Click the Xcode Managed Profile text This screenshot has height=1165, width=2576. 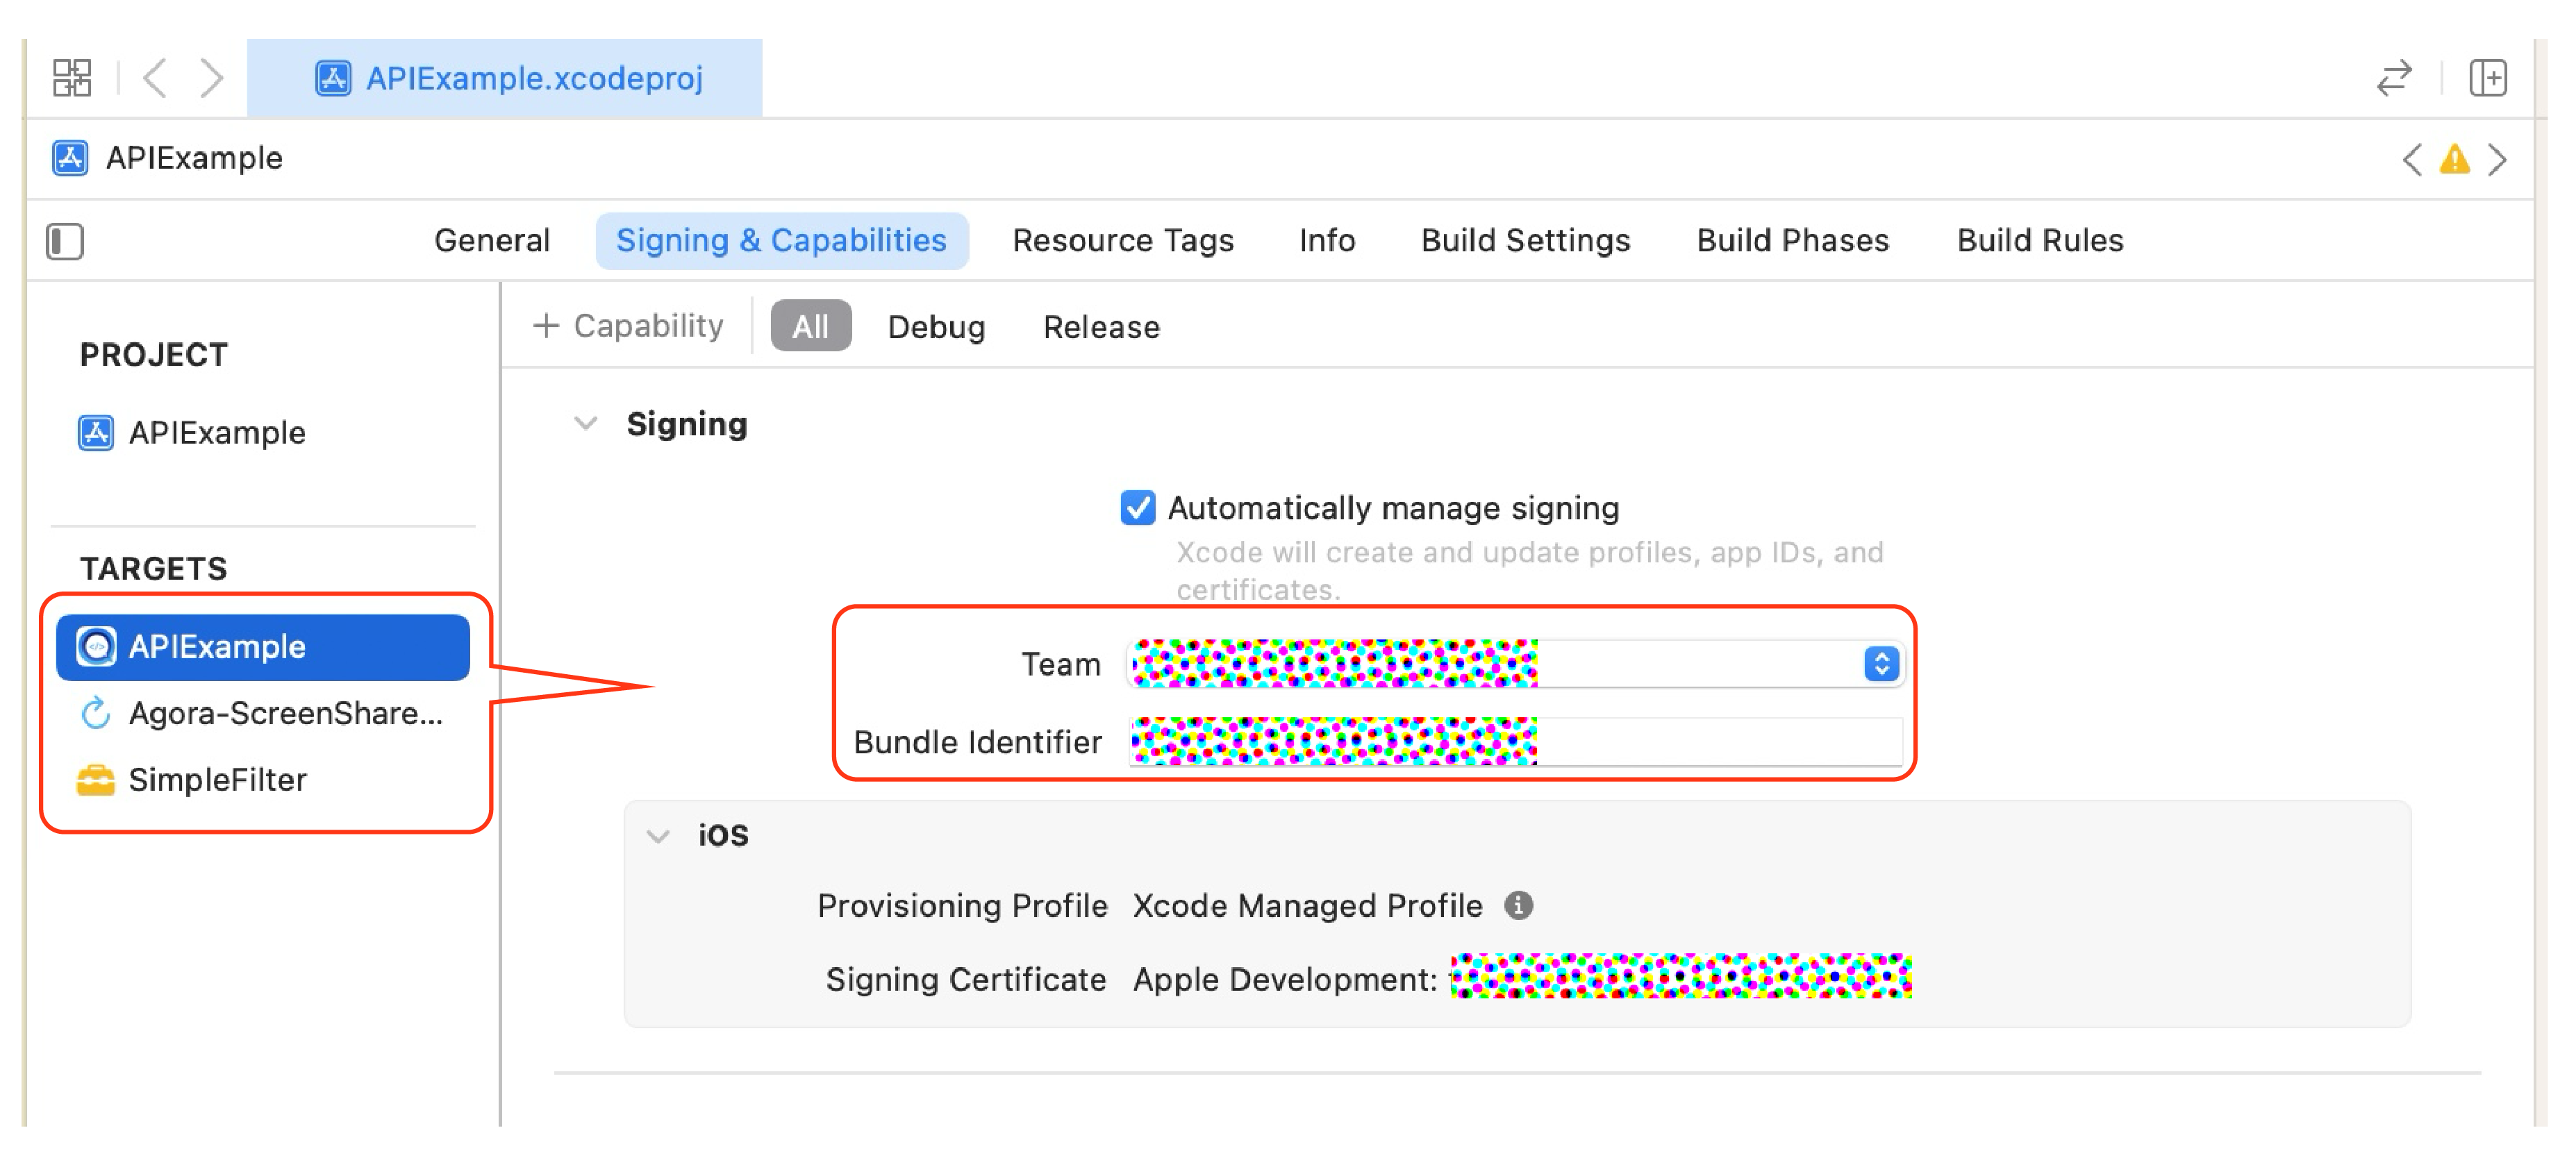coord(1307,906)
